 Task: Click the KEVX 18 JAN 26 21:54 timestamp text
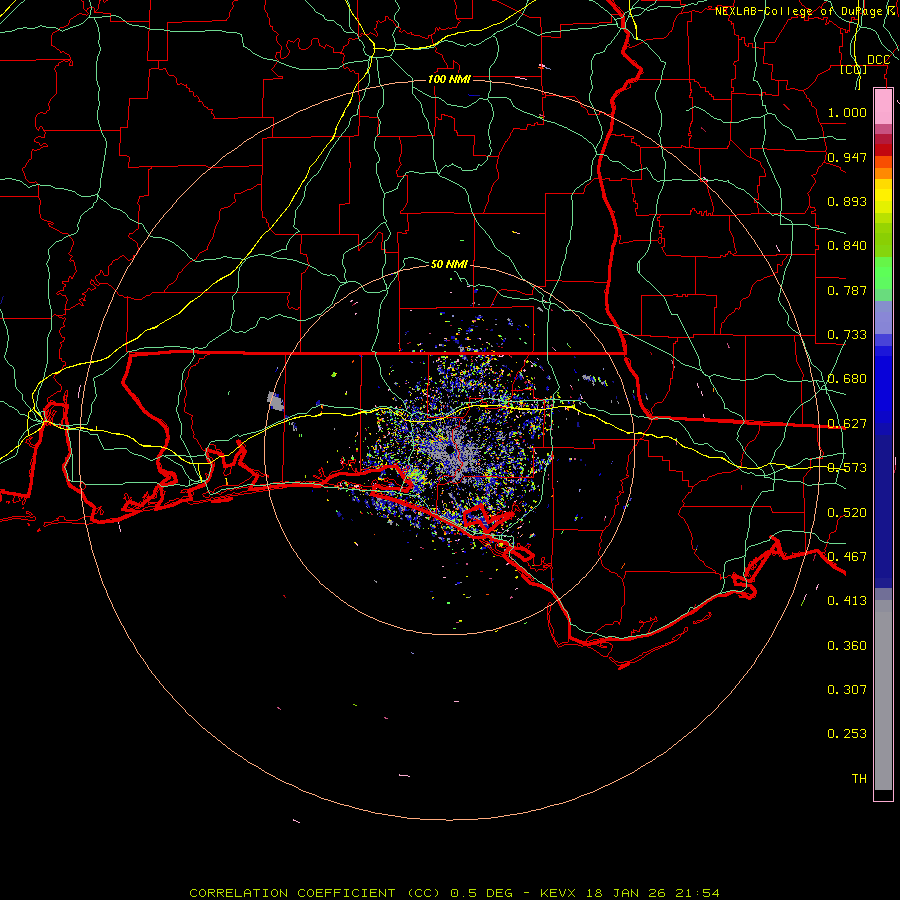(x=630, y=893)
